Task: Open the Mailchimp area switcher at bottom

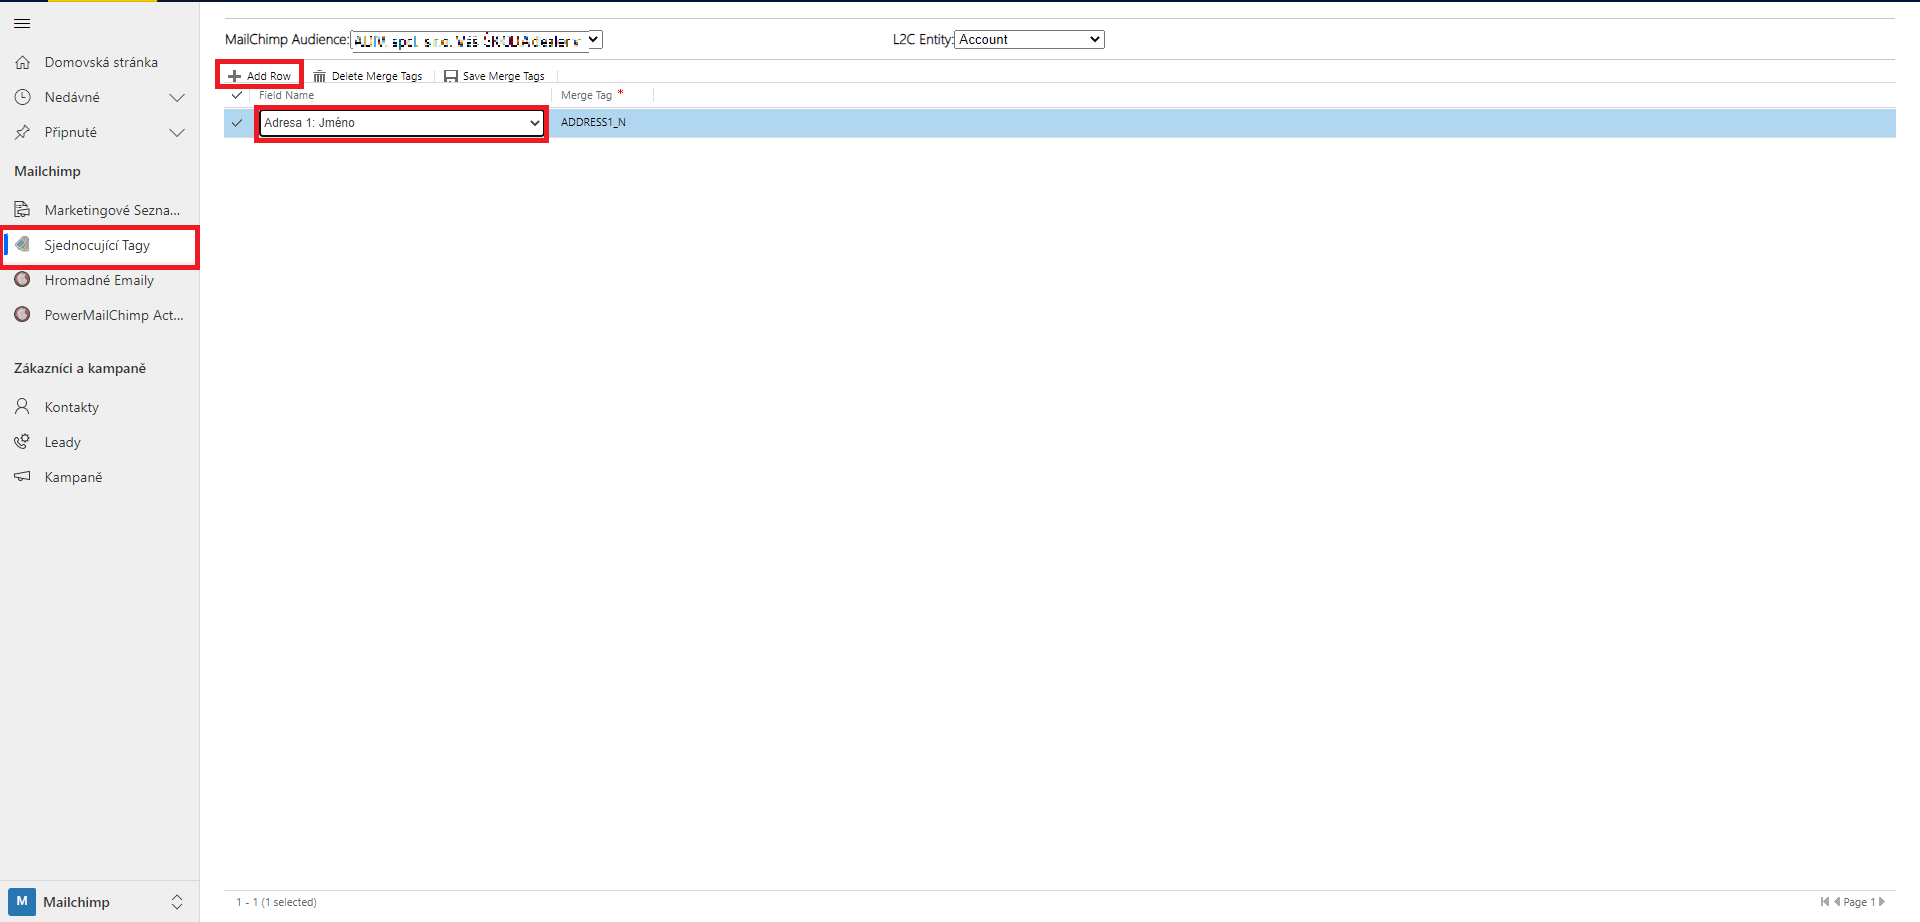Action: [98, 902]
